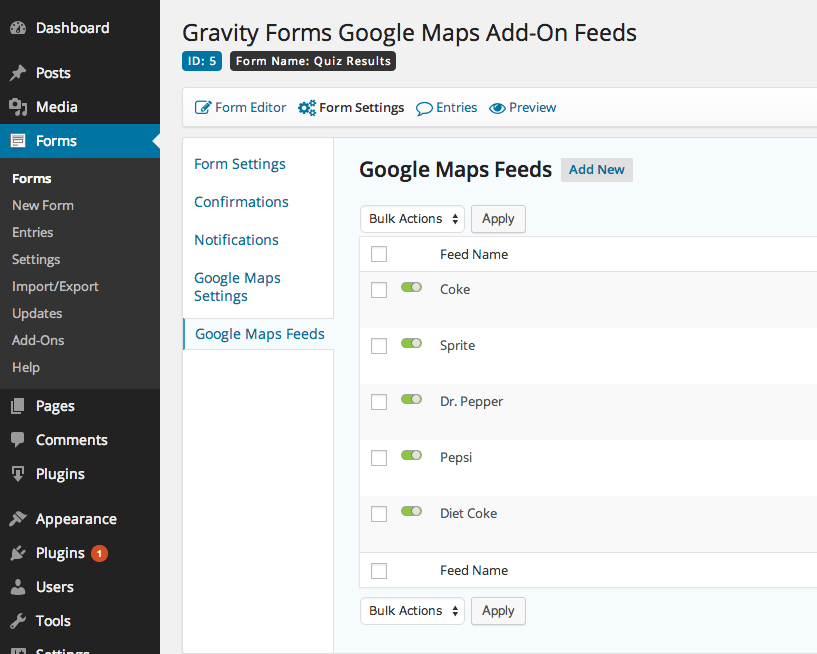The height and width of the screenshot is (654, 817).
Task: Open the Bulk Actions dropdown above the feed table
Action: [x=412, y=219]
